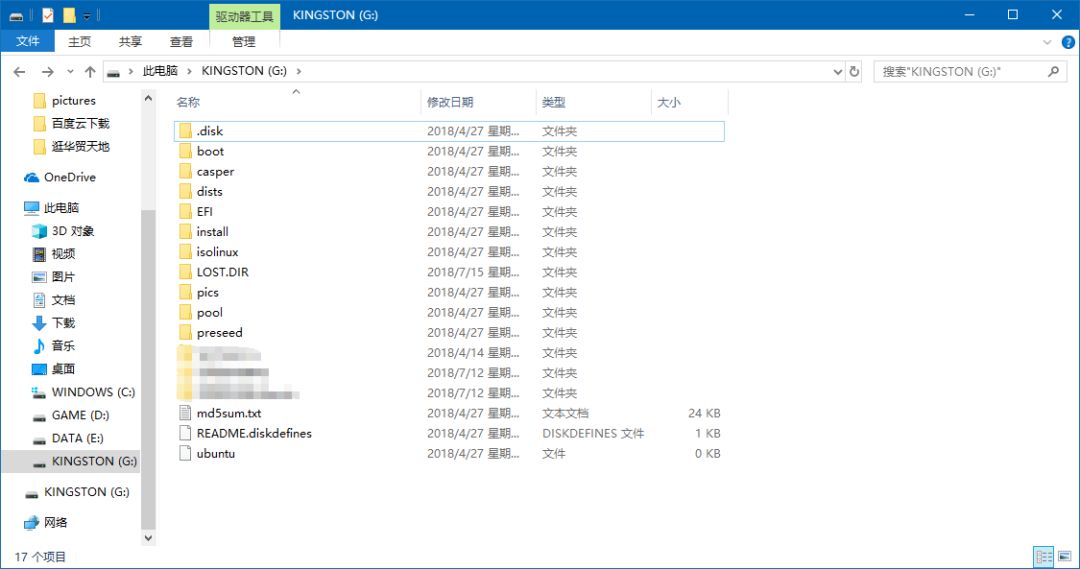The height and width of the screenshot is (569, 1080).
Task: Open Help via the question mark icon
Action: coord(1068,42)
